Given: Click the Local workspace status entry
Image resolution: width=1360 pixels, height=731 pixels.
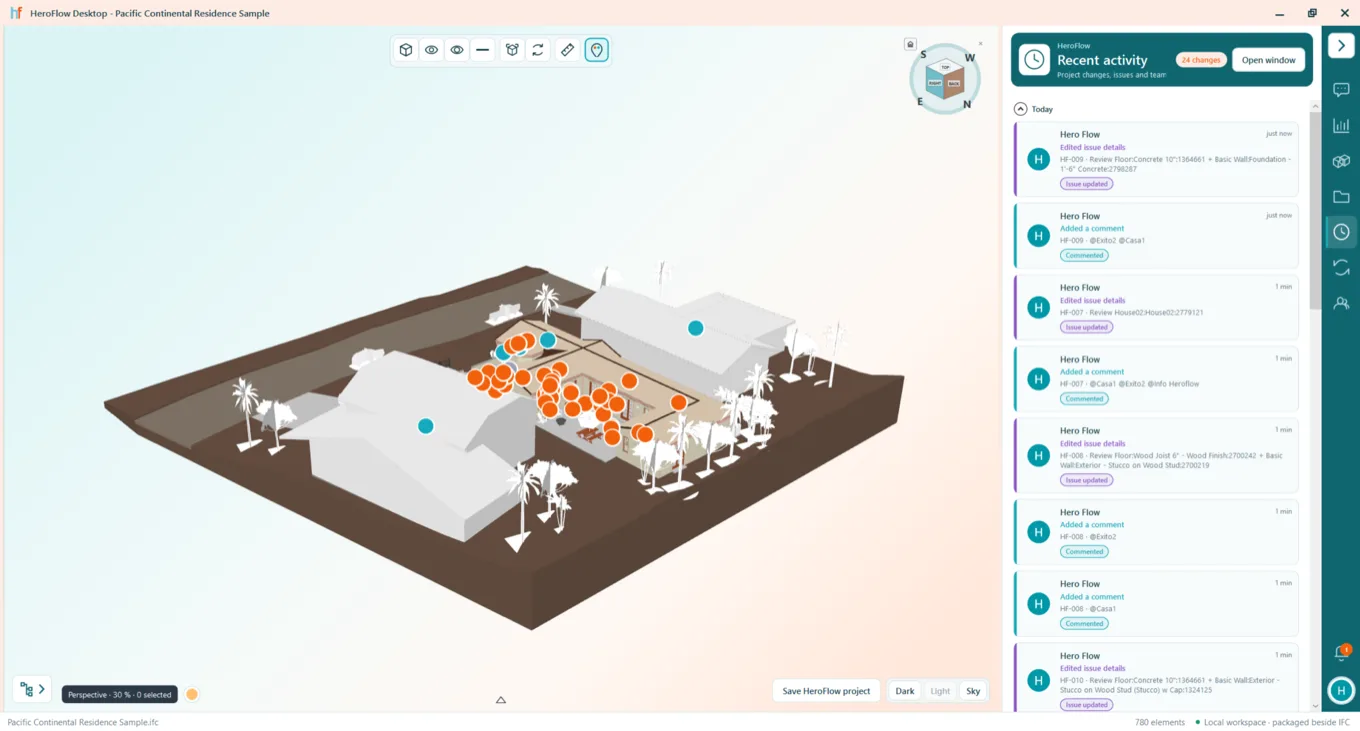Looking at the screenshot, I should [1273, 722].
